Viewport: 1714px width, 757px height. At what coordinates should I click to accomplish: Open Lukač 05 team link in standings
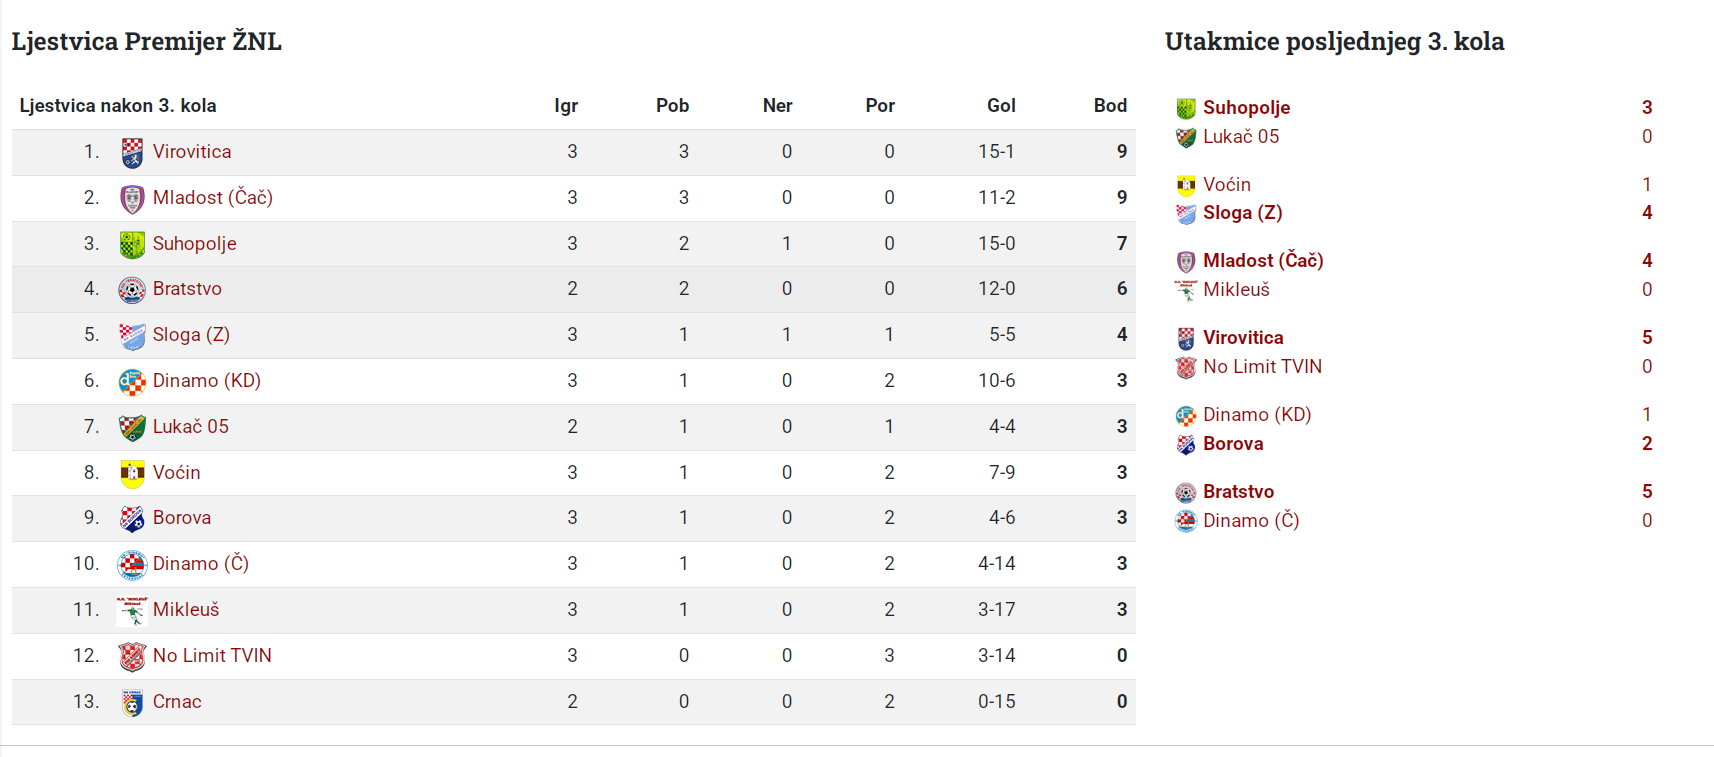click(x=191, y=427)
